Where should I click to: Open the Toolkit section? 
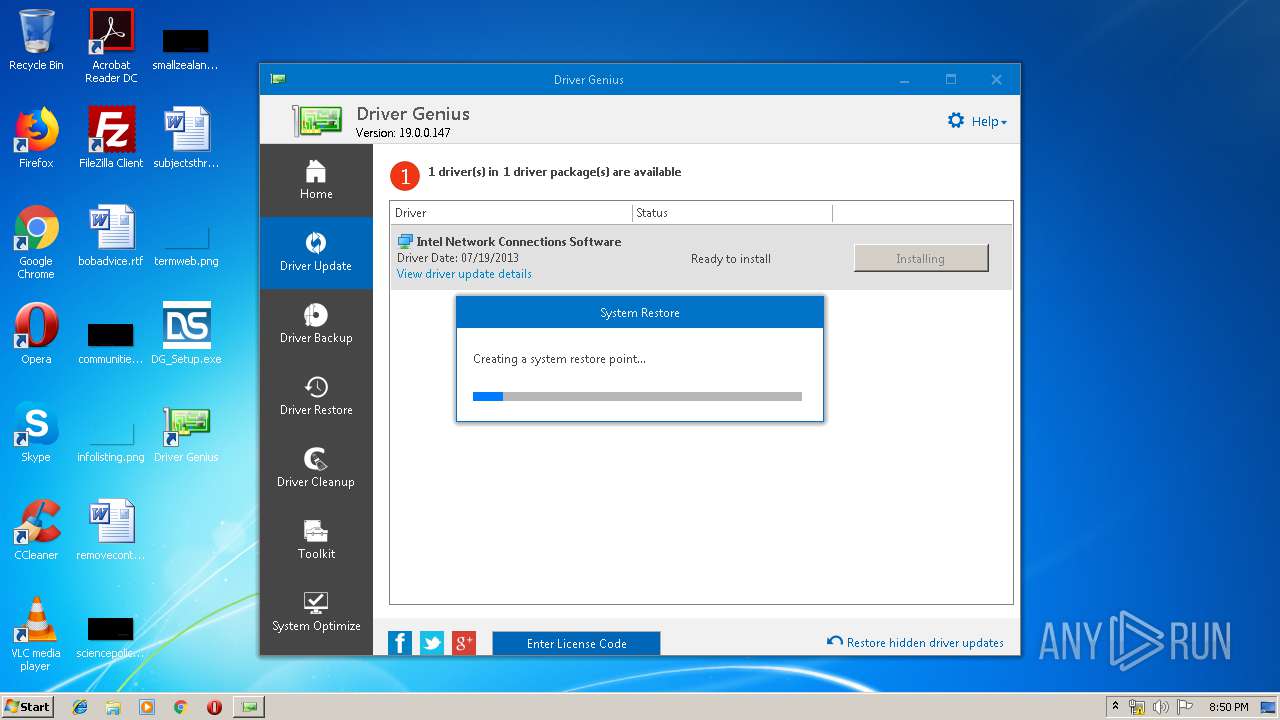(x=316, y=541)
